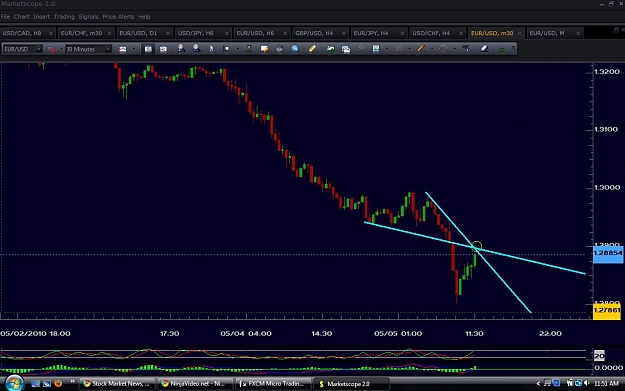The width and height of the screenshot is (625, 391).
Task: Click the green icon after the eraser
Action: (502, 49)
